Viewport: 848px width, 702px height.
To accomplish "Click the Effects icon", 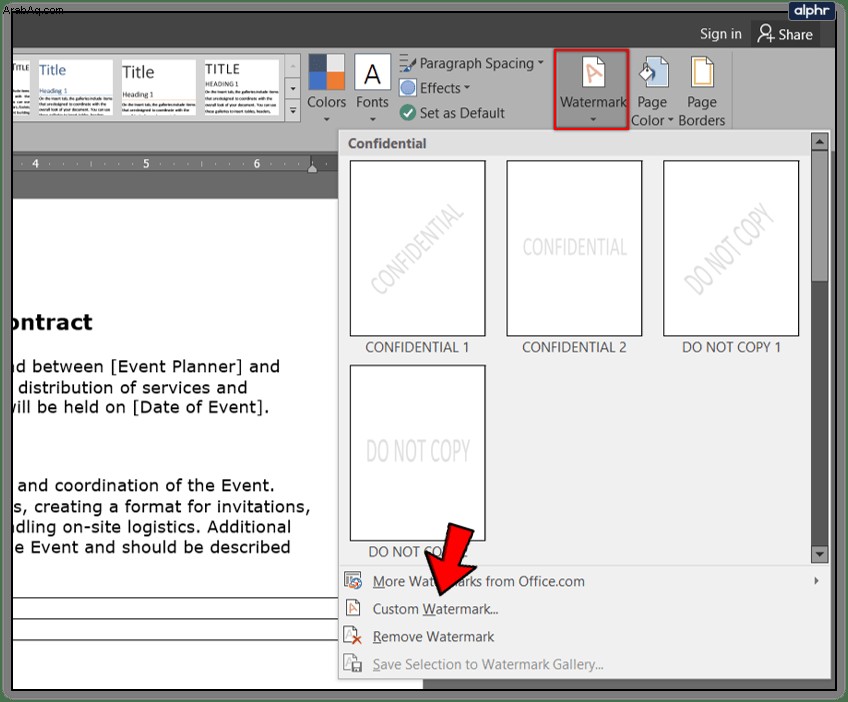I will (408, 88).
